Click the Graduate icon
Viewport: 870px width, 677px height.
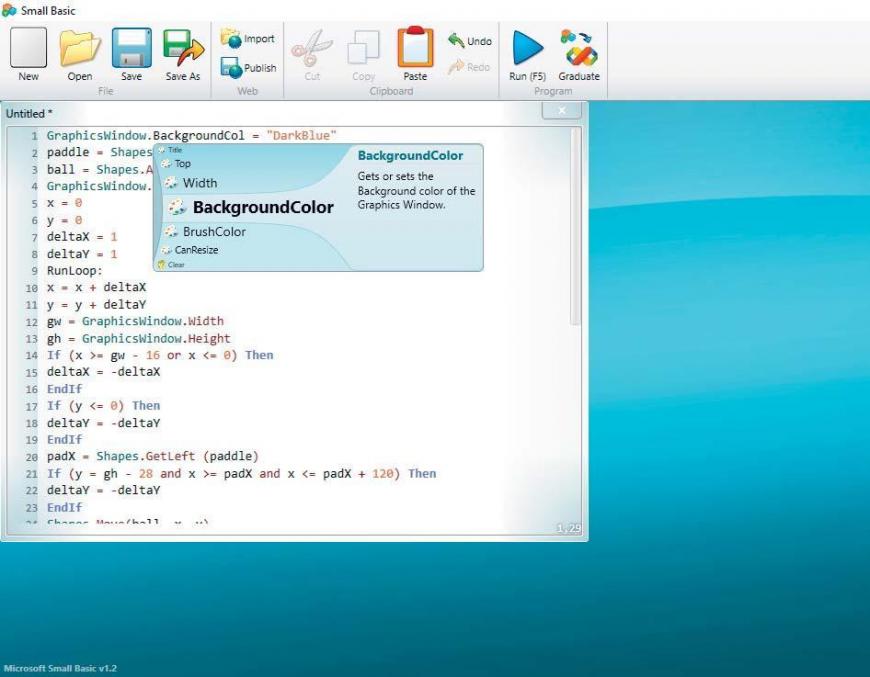pos(578,48)
